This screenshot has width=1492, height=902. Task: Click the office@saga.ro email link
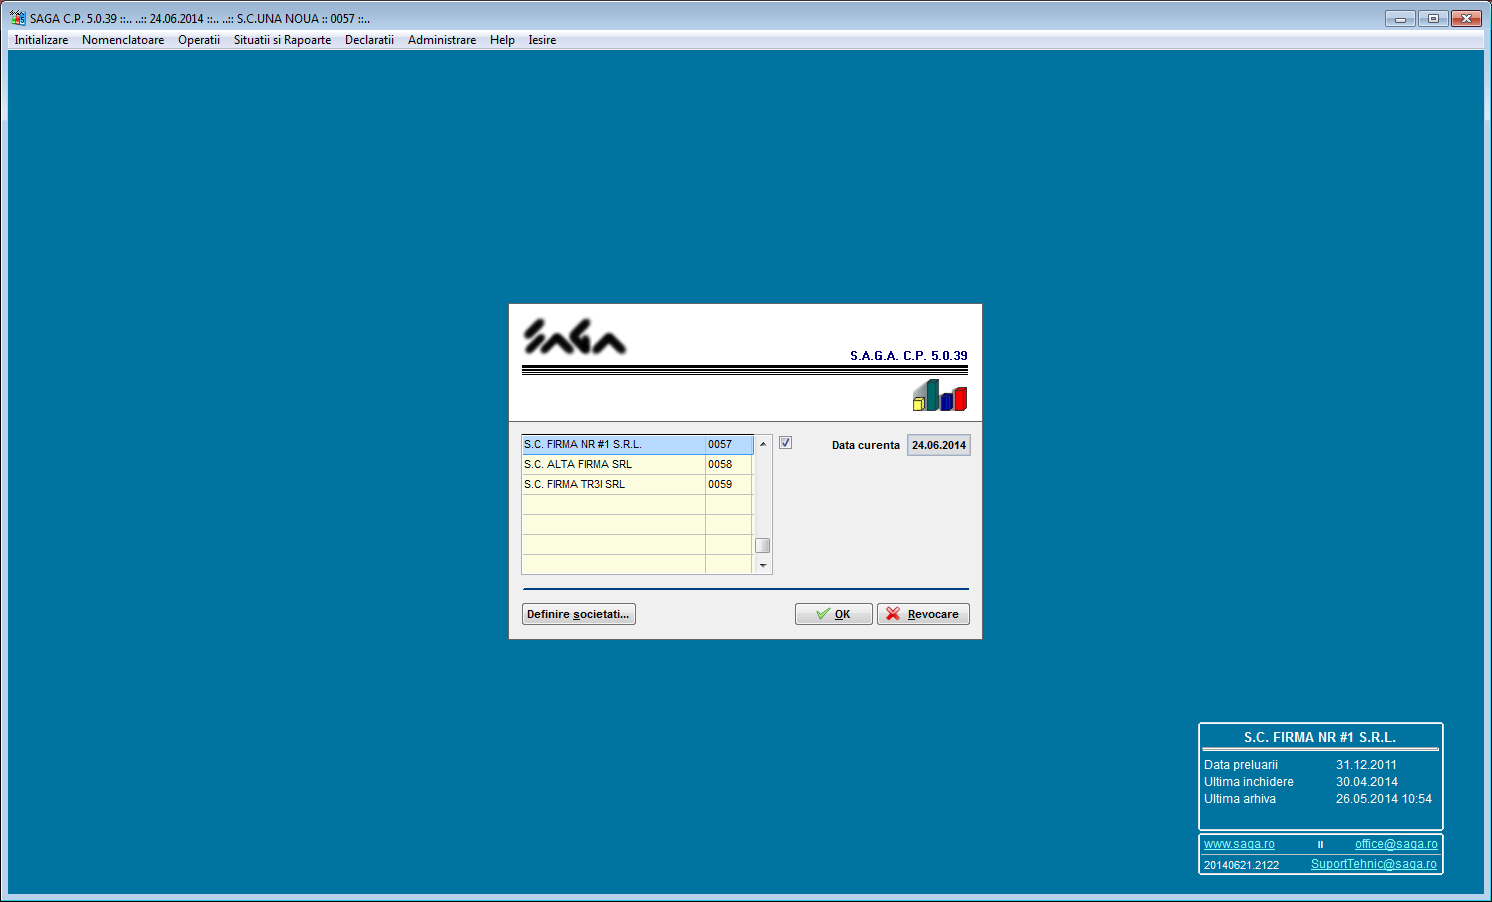pyautogui.click(x=1396, y=844)
